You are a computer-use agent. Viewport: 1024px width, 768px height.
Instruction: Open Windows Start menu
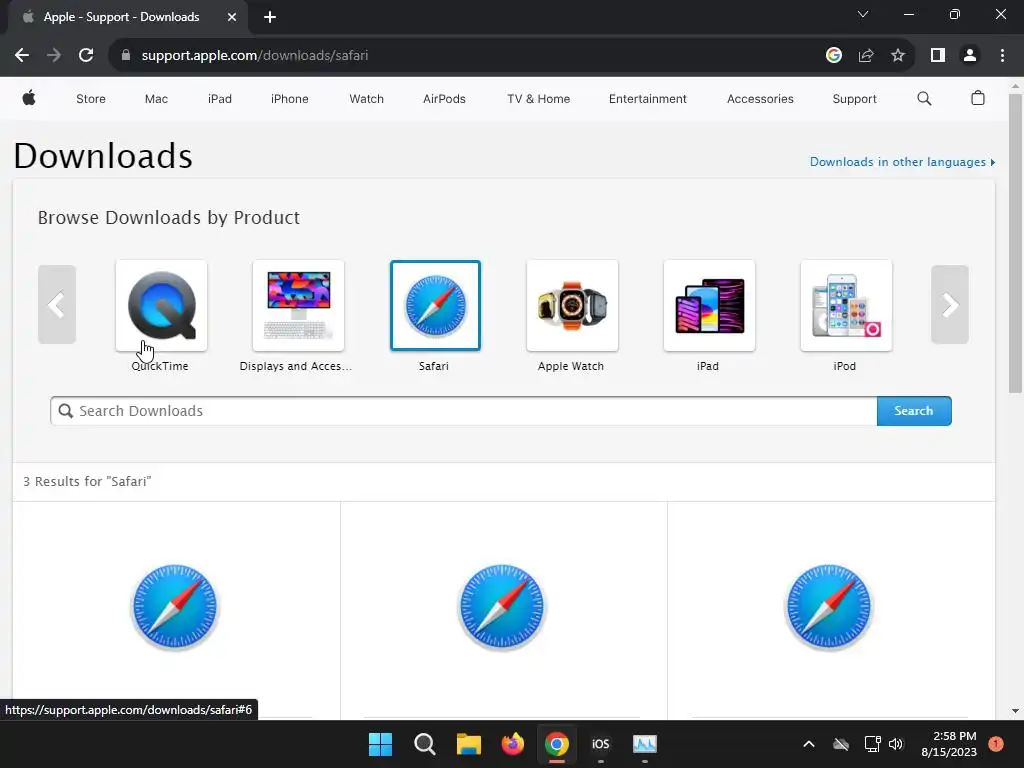coord(380,744)
